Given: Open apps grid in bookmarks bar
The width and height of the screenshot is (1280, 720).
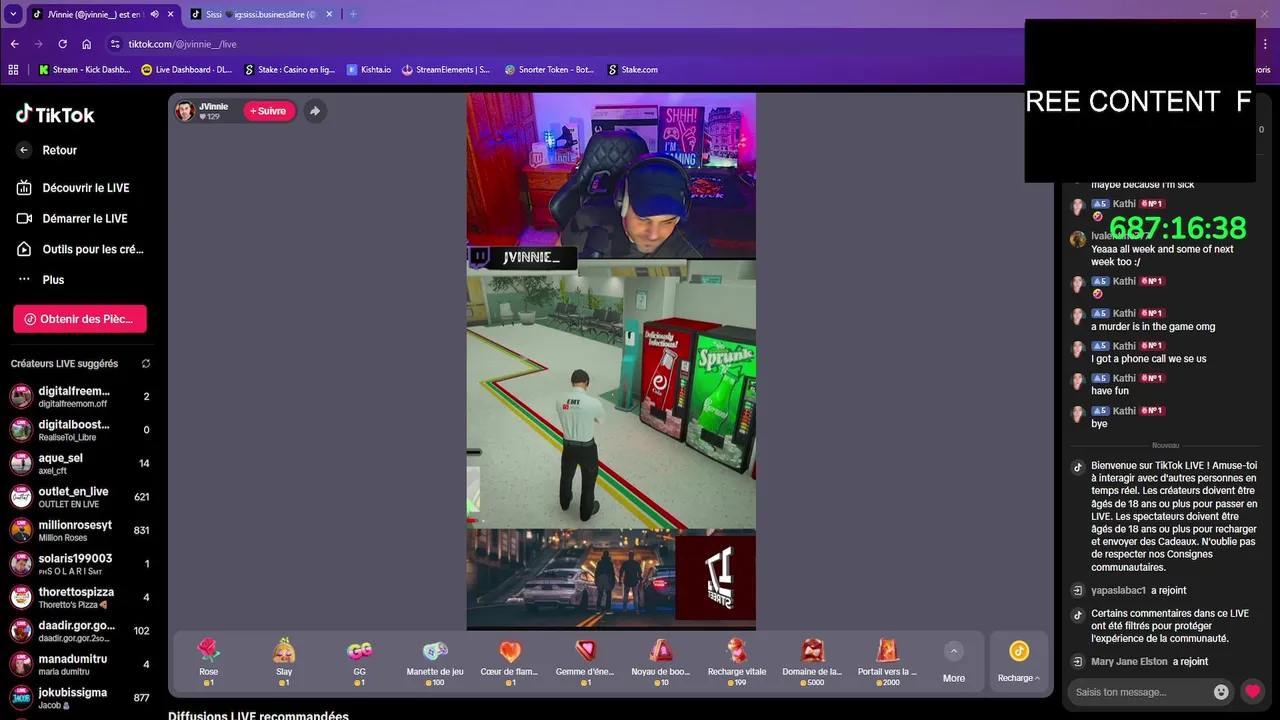Looking at the screenshot, I should (13, 70).
